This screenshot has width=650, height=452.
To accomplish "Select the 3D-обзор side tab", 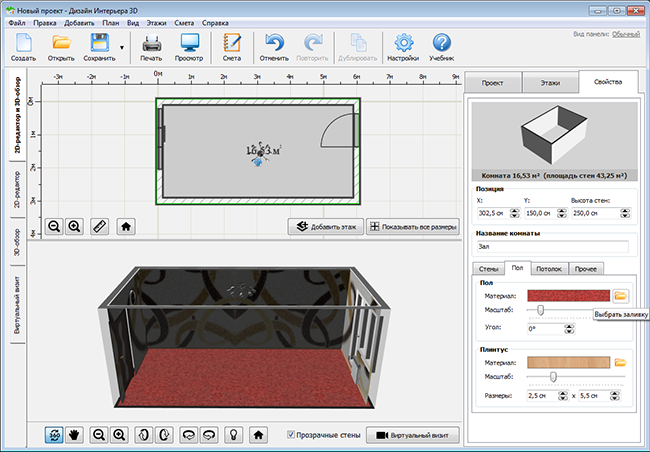I will 17,242.
